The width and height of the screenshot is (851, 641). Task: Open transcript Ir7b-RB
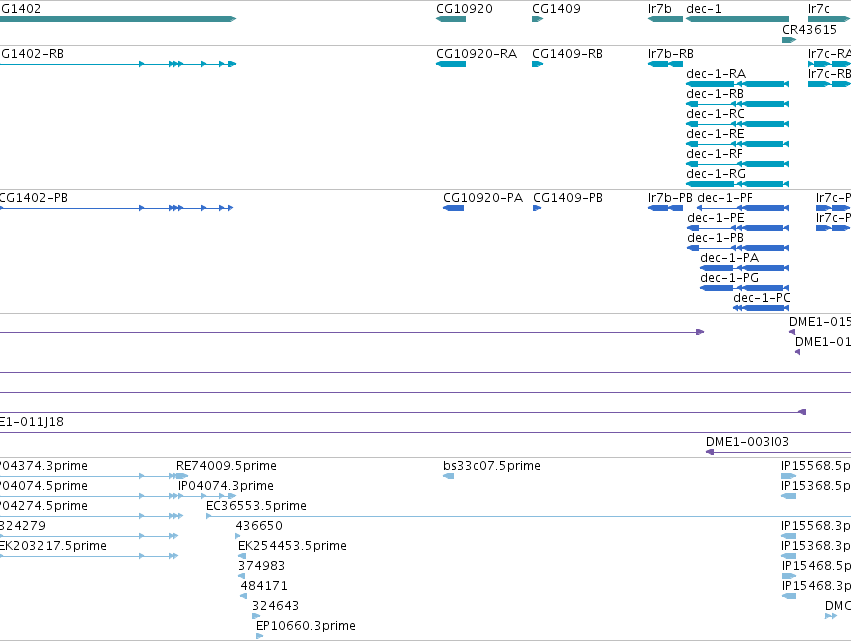tap(665, 64)
